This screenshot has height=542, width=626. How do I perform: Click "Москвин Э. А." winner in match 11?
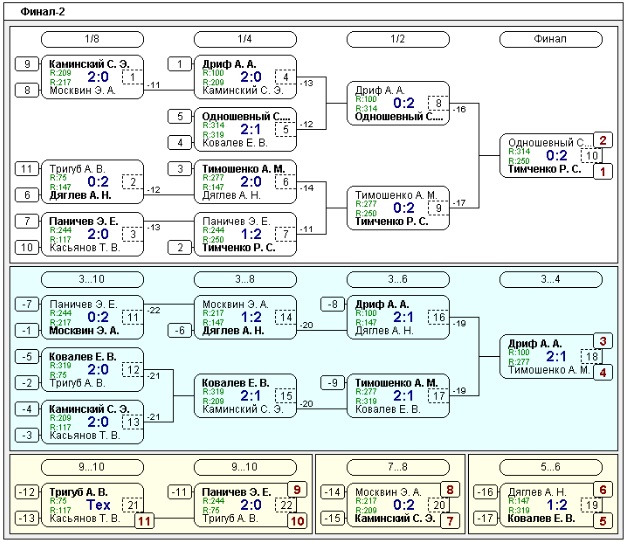point(84,331)
